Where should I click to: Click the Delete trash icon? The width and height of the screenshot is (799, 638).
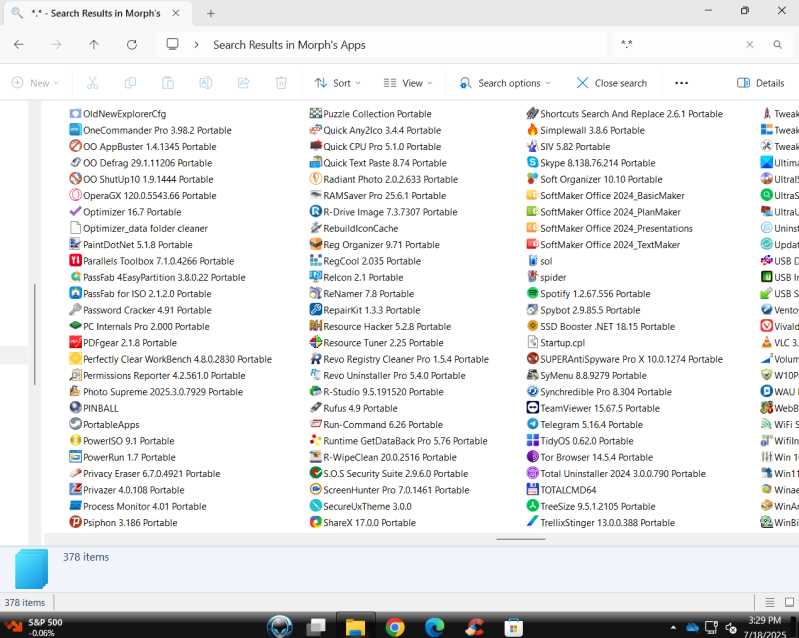[281, 83]
